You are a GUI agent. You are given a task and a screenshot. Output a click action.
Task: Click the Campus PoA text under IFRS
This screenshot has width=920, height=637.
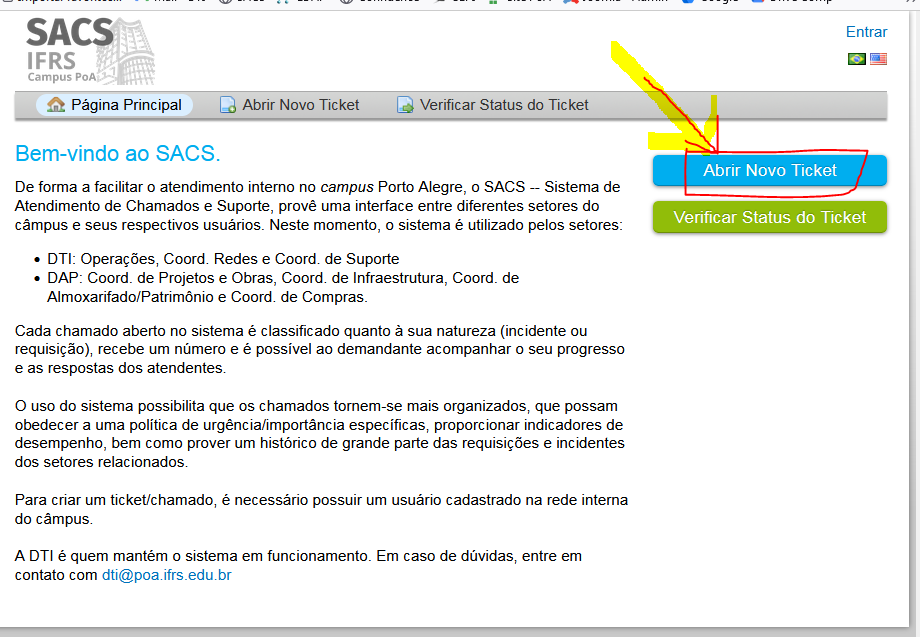[62, 77]
